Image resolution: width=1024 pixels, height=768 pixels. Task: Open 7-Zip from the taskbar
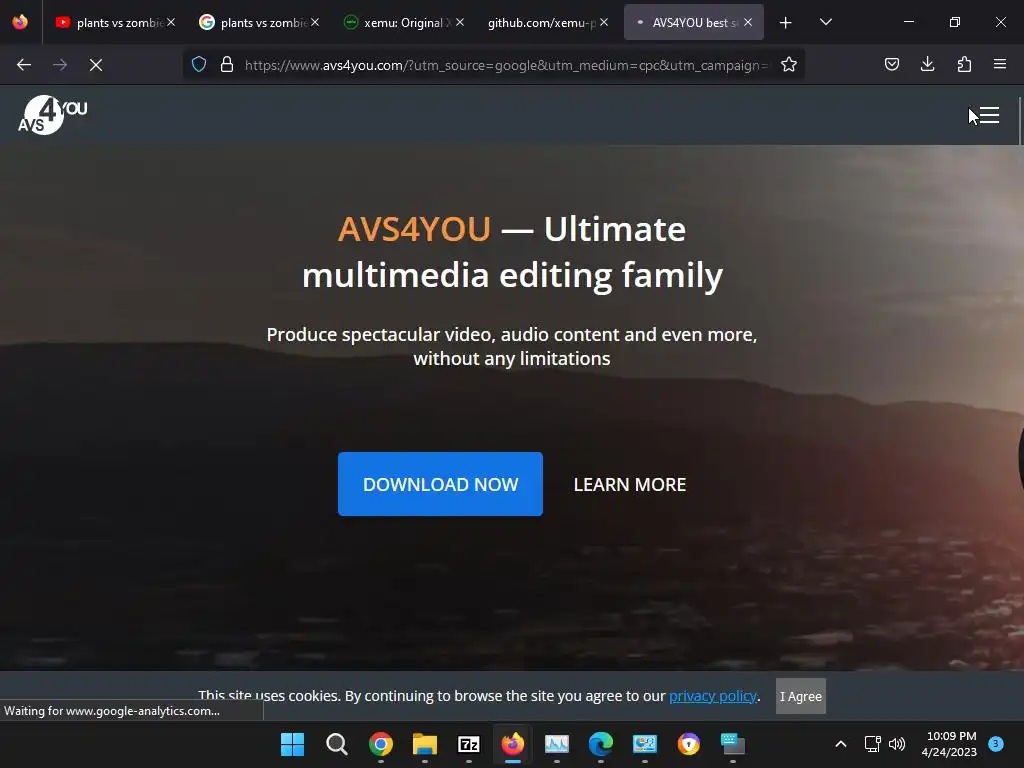coord(469,744)
